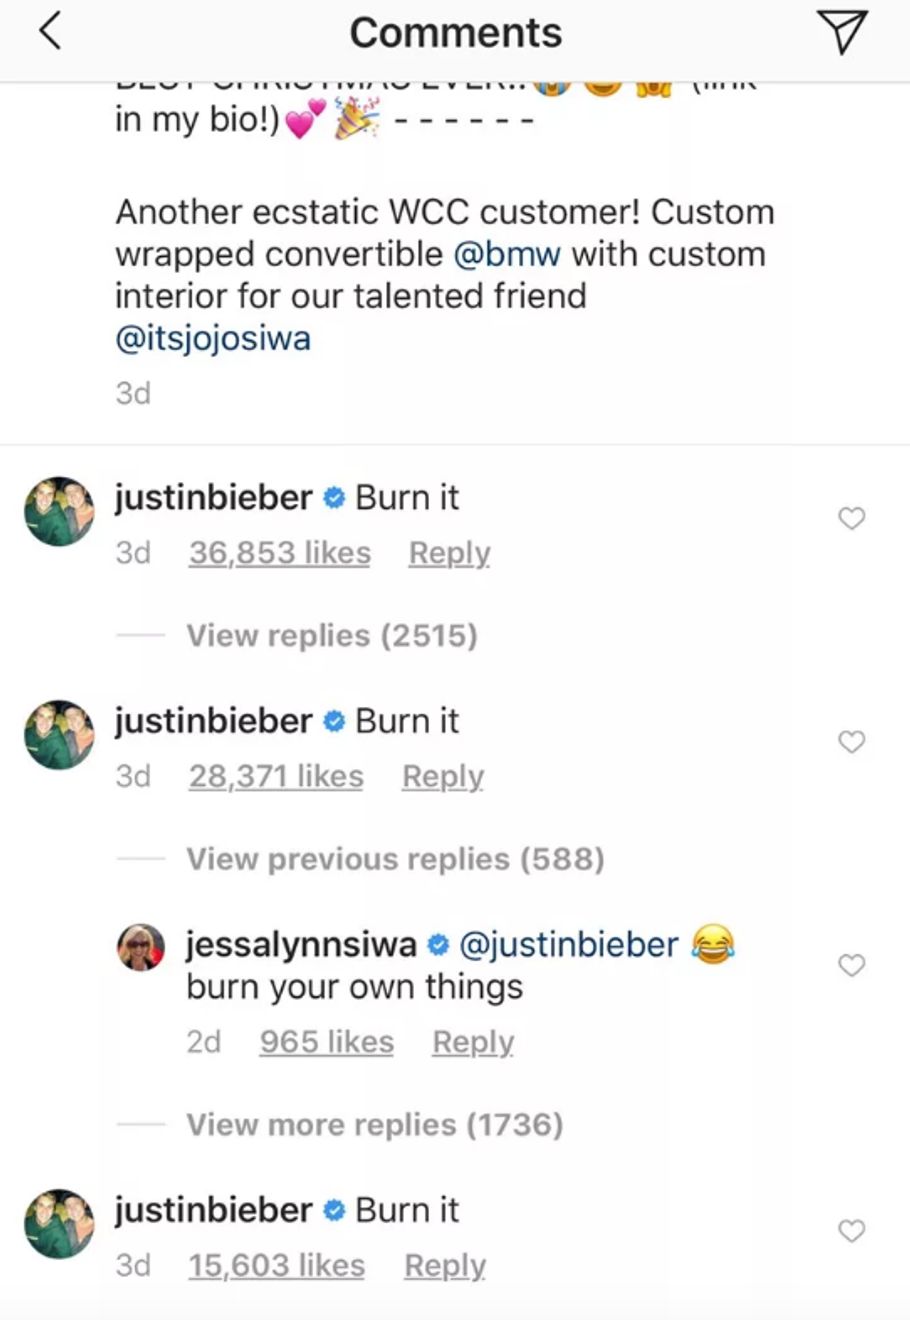Viewport: 910px width, 1320px height.
Task: Click 965 likes on jessalynnsiwa's reply
Action: 326,1042
